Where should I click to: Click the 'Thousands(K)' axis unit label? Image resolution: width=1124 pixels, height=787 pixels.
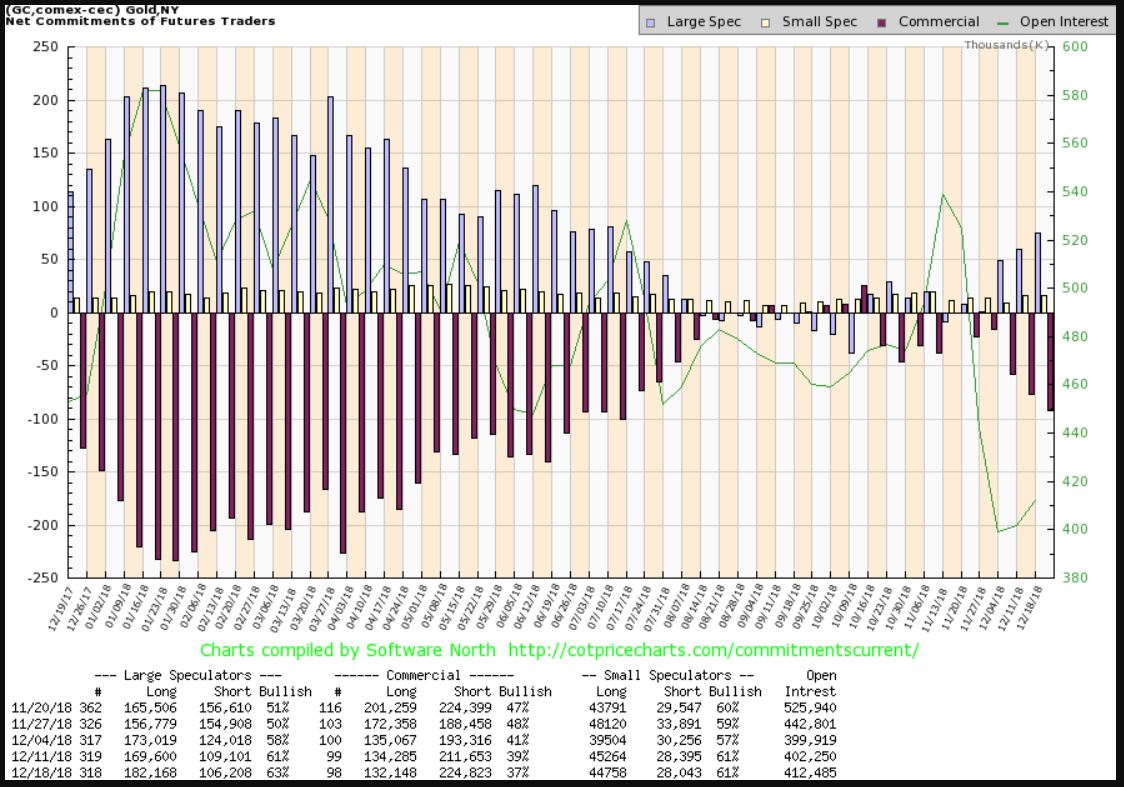[1007, 45]
